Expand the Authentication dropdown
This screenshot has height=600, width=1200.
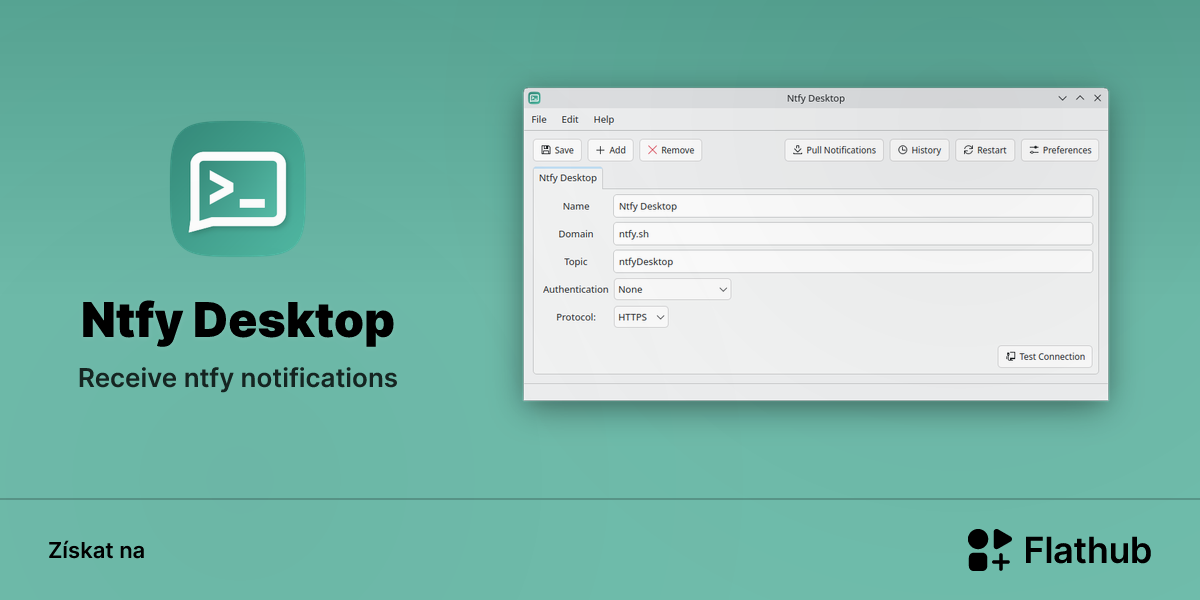672,289
